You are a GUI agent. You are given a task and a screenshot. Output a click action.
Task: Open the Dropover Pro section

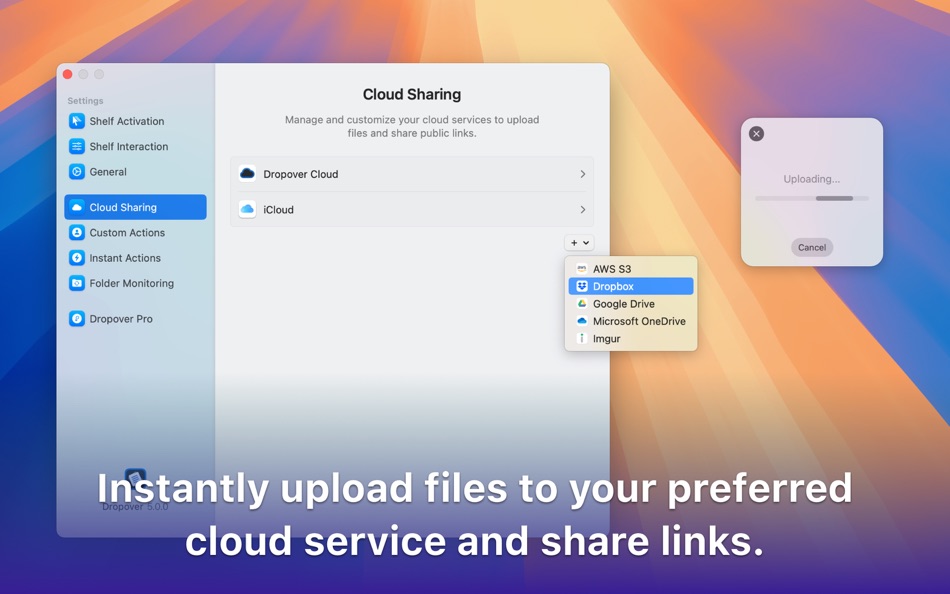coord(135,319)
